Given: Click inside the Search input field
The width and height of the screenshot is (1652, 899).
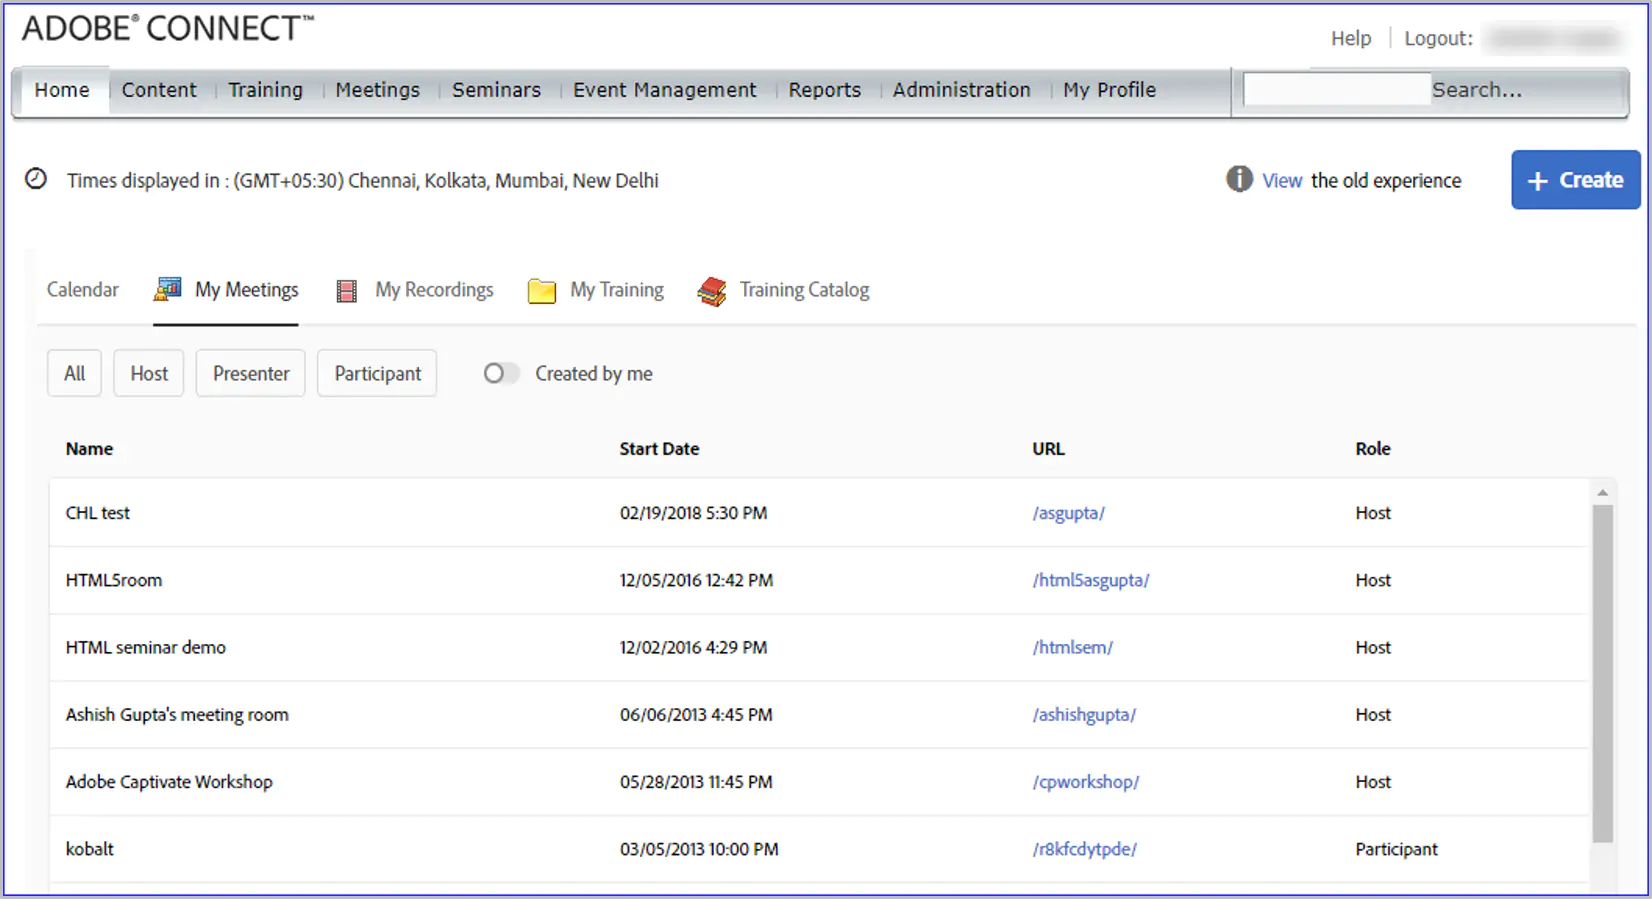Looking at the screenshot, I should (x=1336, y=90).
